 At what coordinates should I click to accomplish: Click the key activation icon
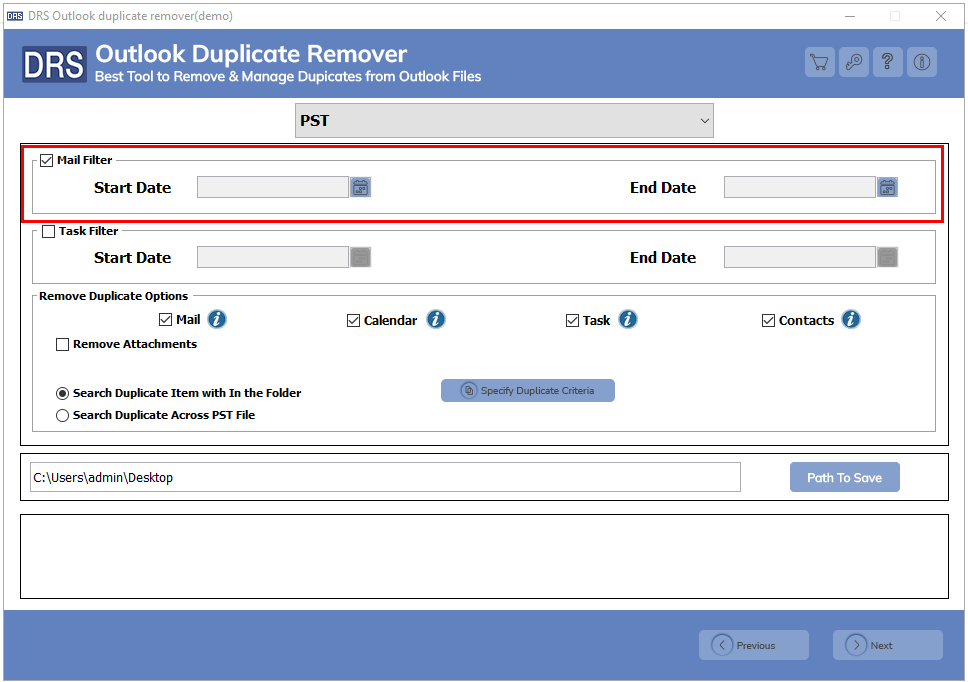[x=854, y=62]
